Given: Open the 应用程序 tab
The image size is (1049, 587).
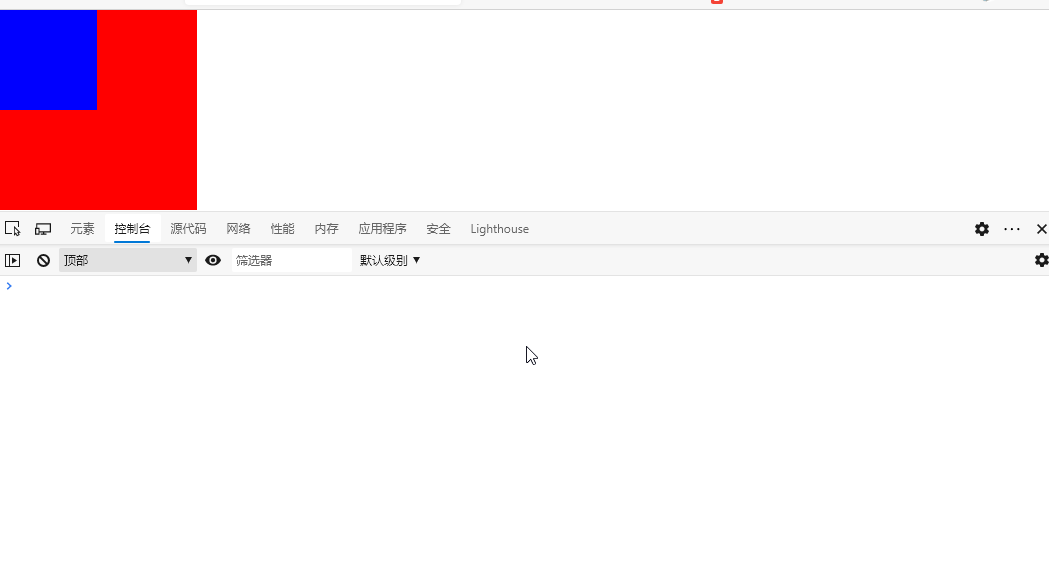Looking at the screenshot, I should pos(382,229).
